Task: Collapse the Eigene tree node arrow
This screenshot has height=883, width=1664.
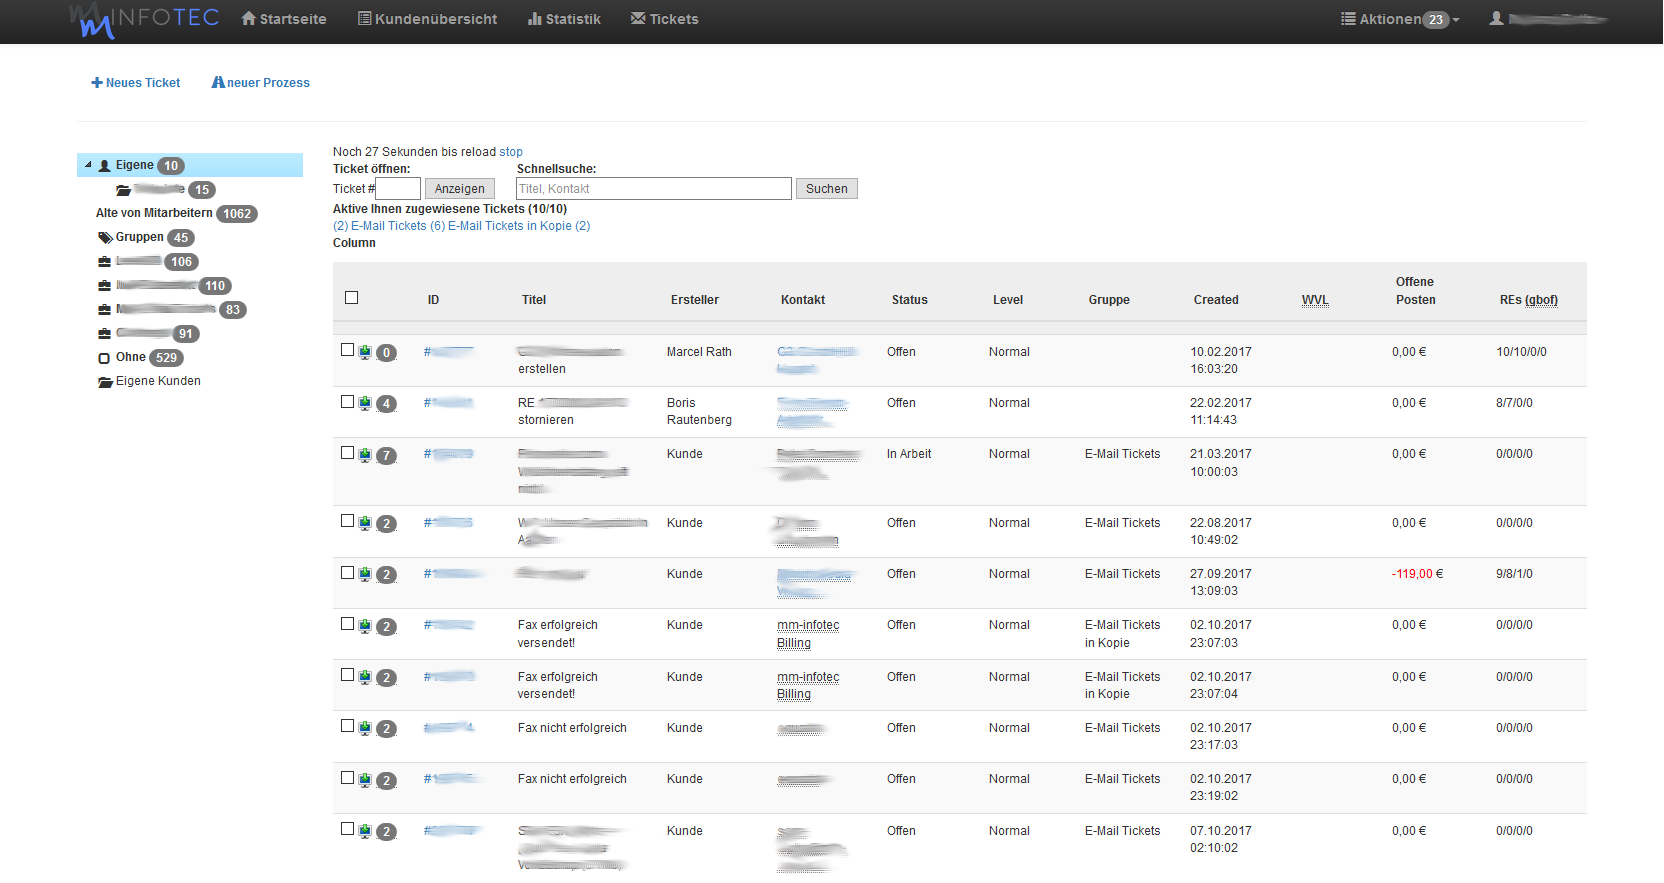Action: click(88, 165)
